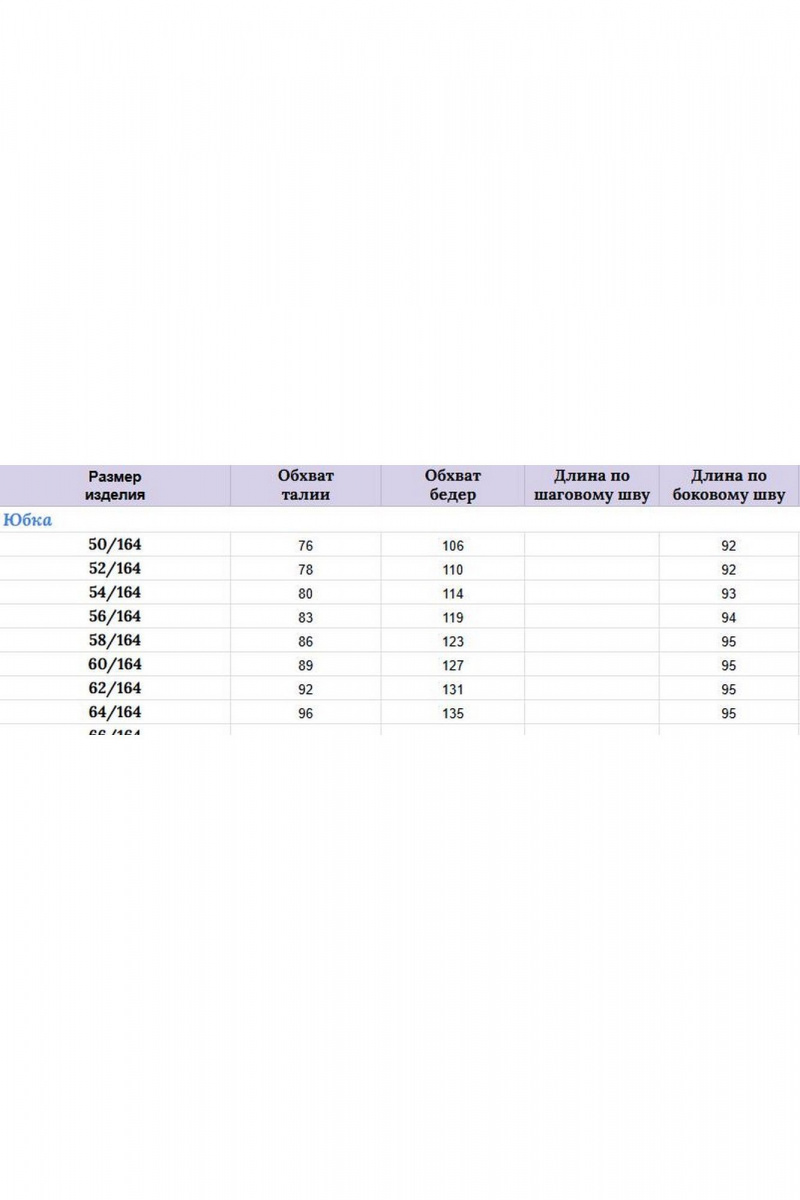Click the blue "Юбка" section label
Screen dimensions: 800x1200
28,520
